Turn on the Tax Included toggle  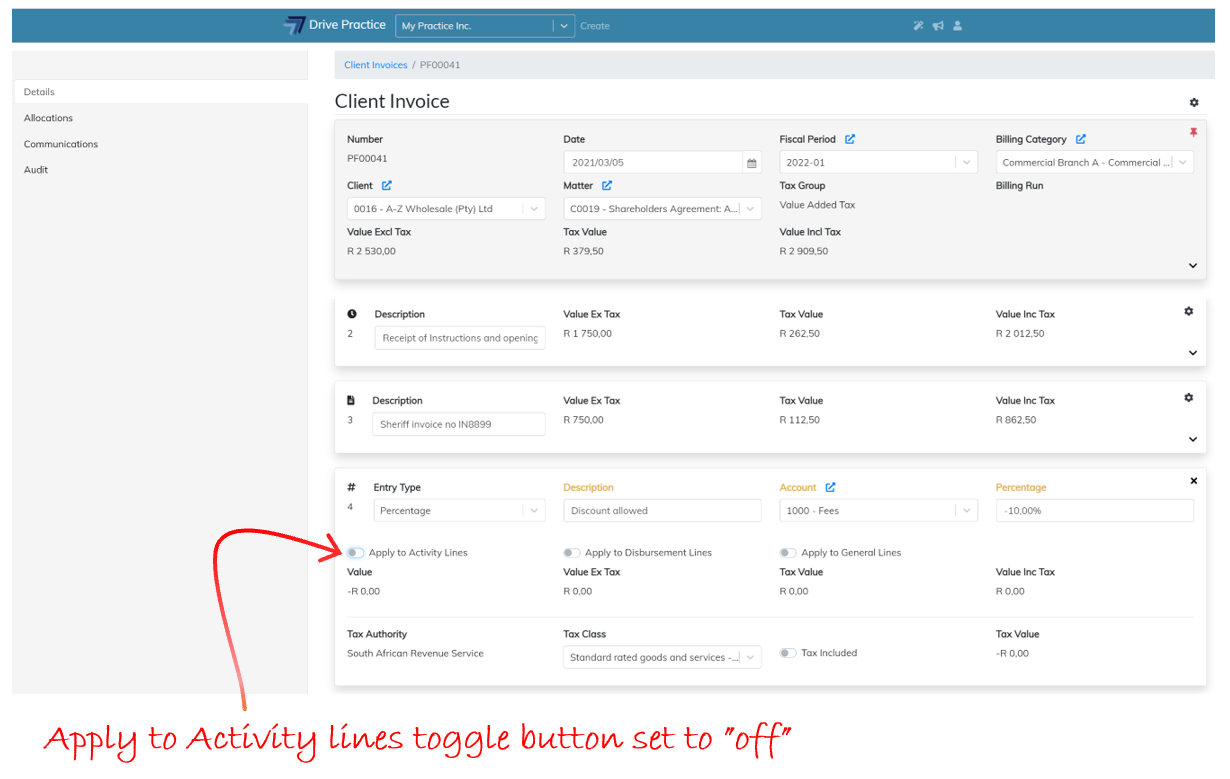coord(788,653)
